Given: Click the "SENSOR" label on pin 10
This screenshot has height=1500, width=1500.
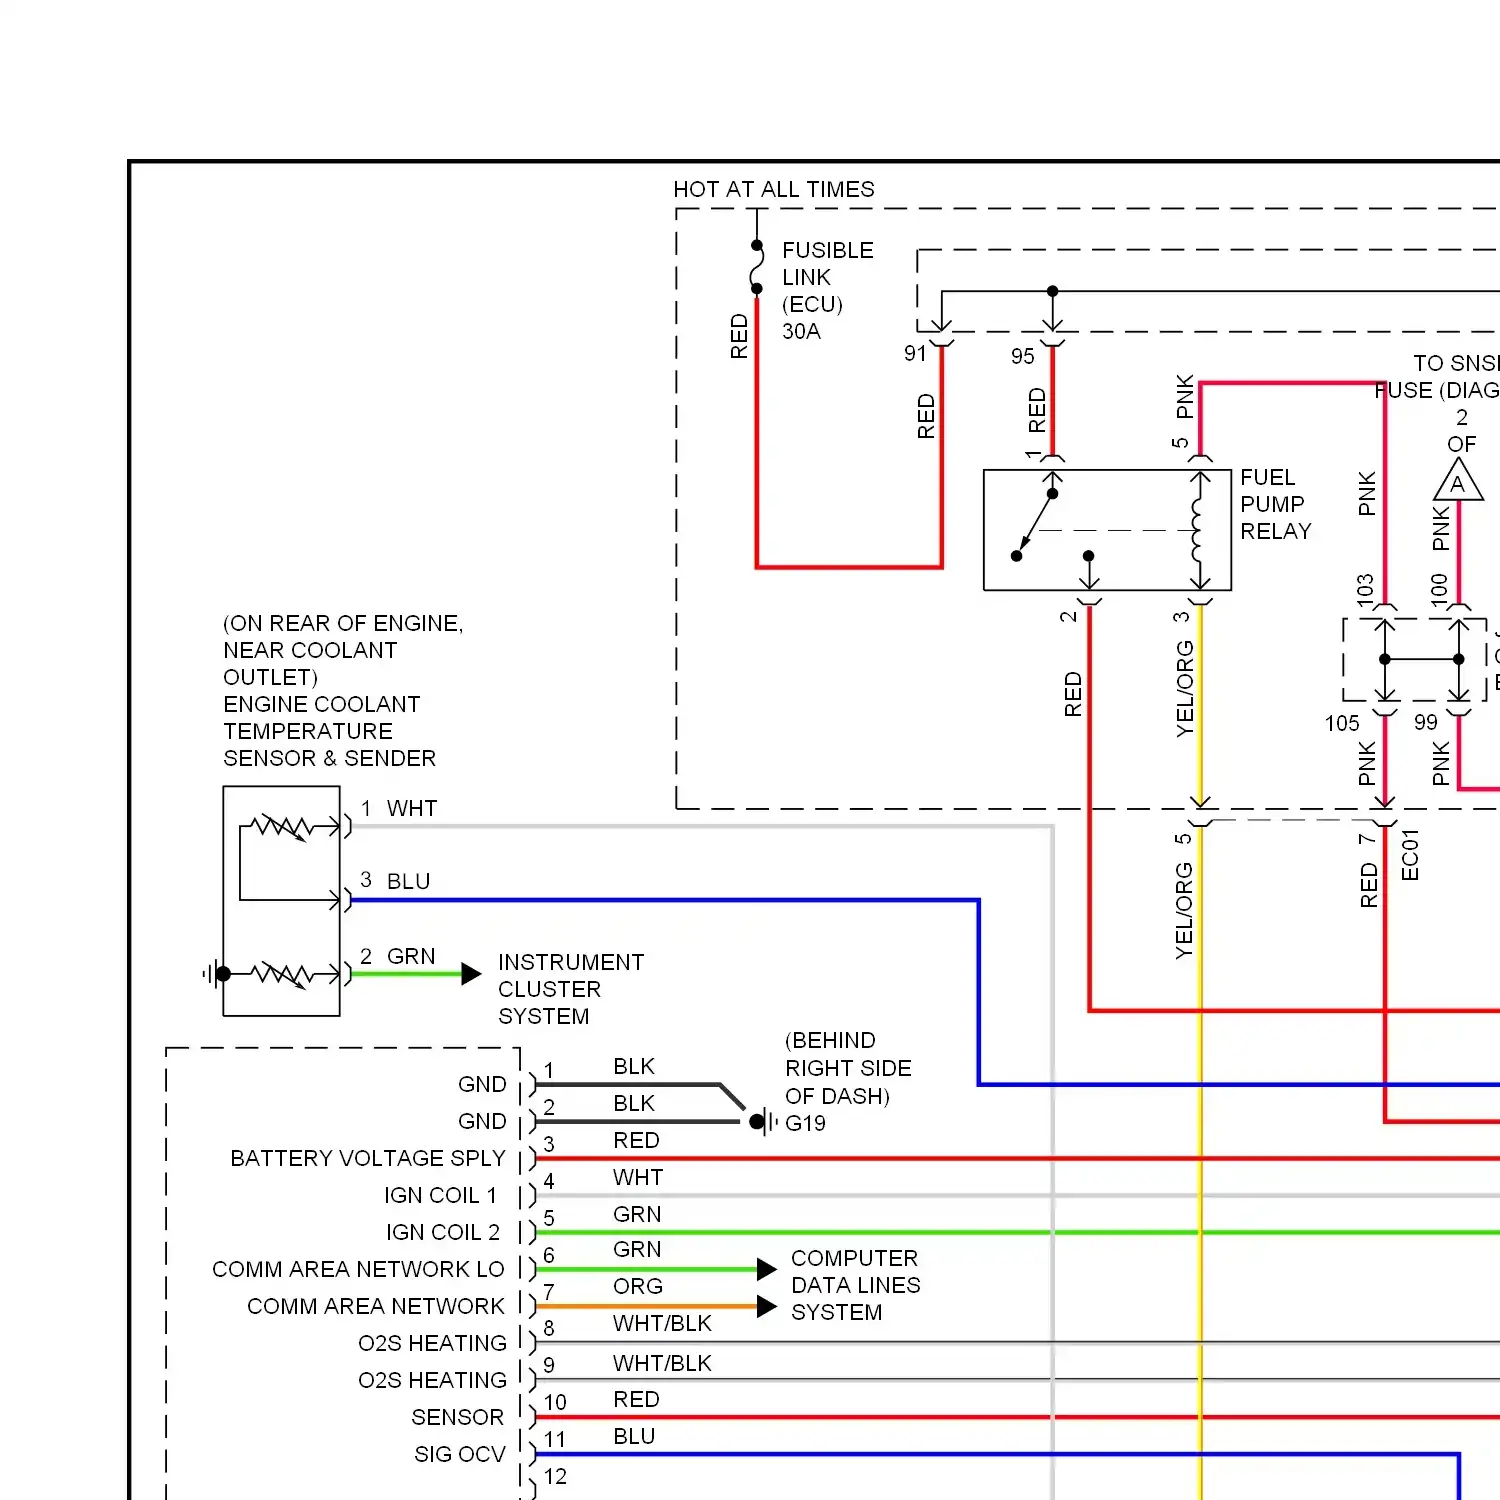Looking at the screenshot, I should tap(457, 1417).
